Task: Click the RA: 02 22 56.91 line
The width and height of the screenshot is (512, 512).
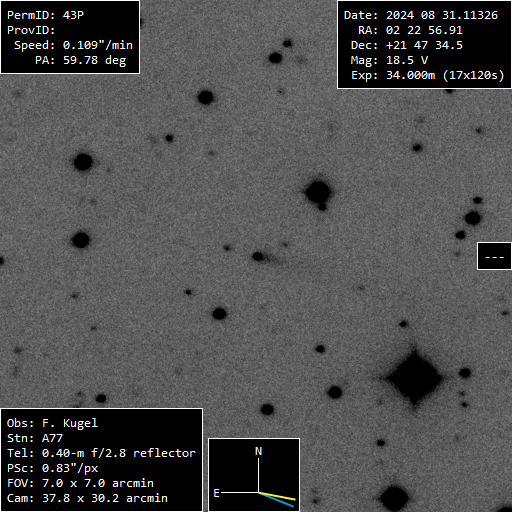Action: click(410, 30)
